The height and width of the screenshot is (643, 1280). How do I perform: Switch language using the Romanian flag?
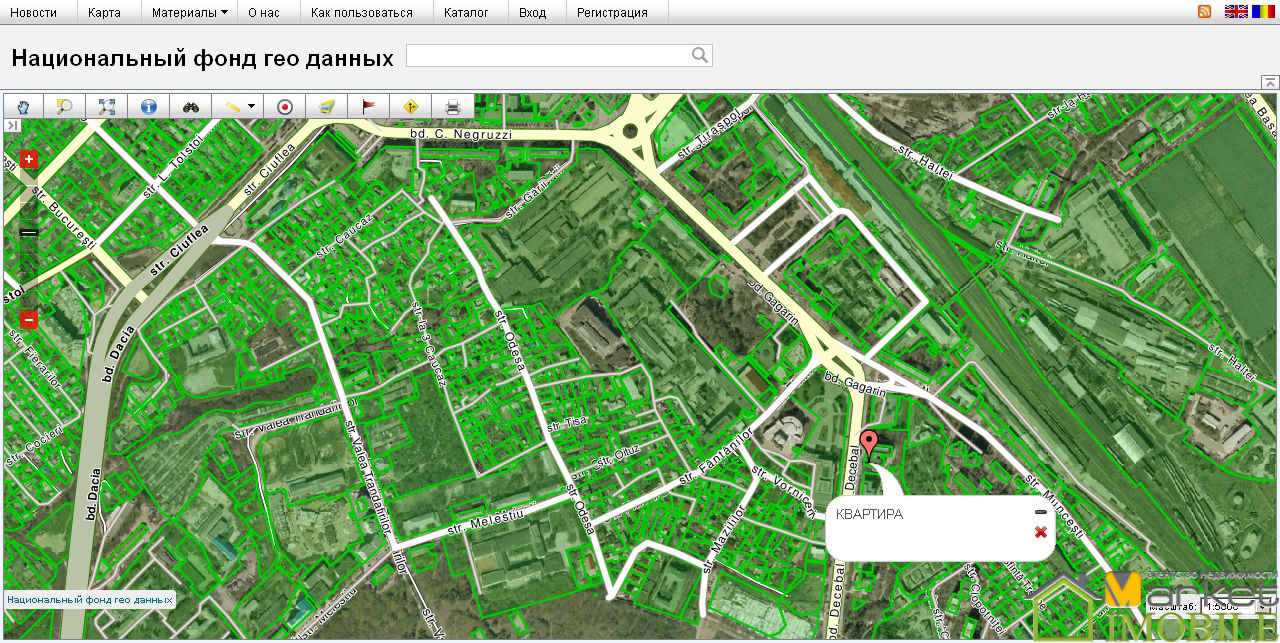(x=1263, y=12)
